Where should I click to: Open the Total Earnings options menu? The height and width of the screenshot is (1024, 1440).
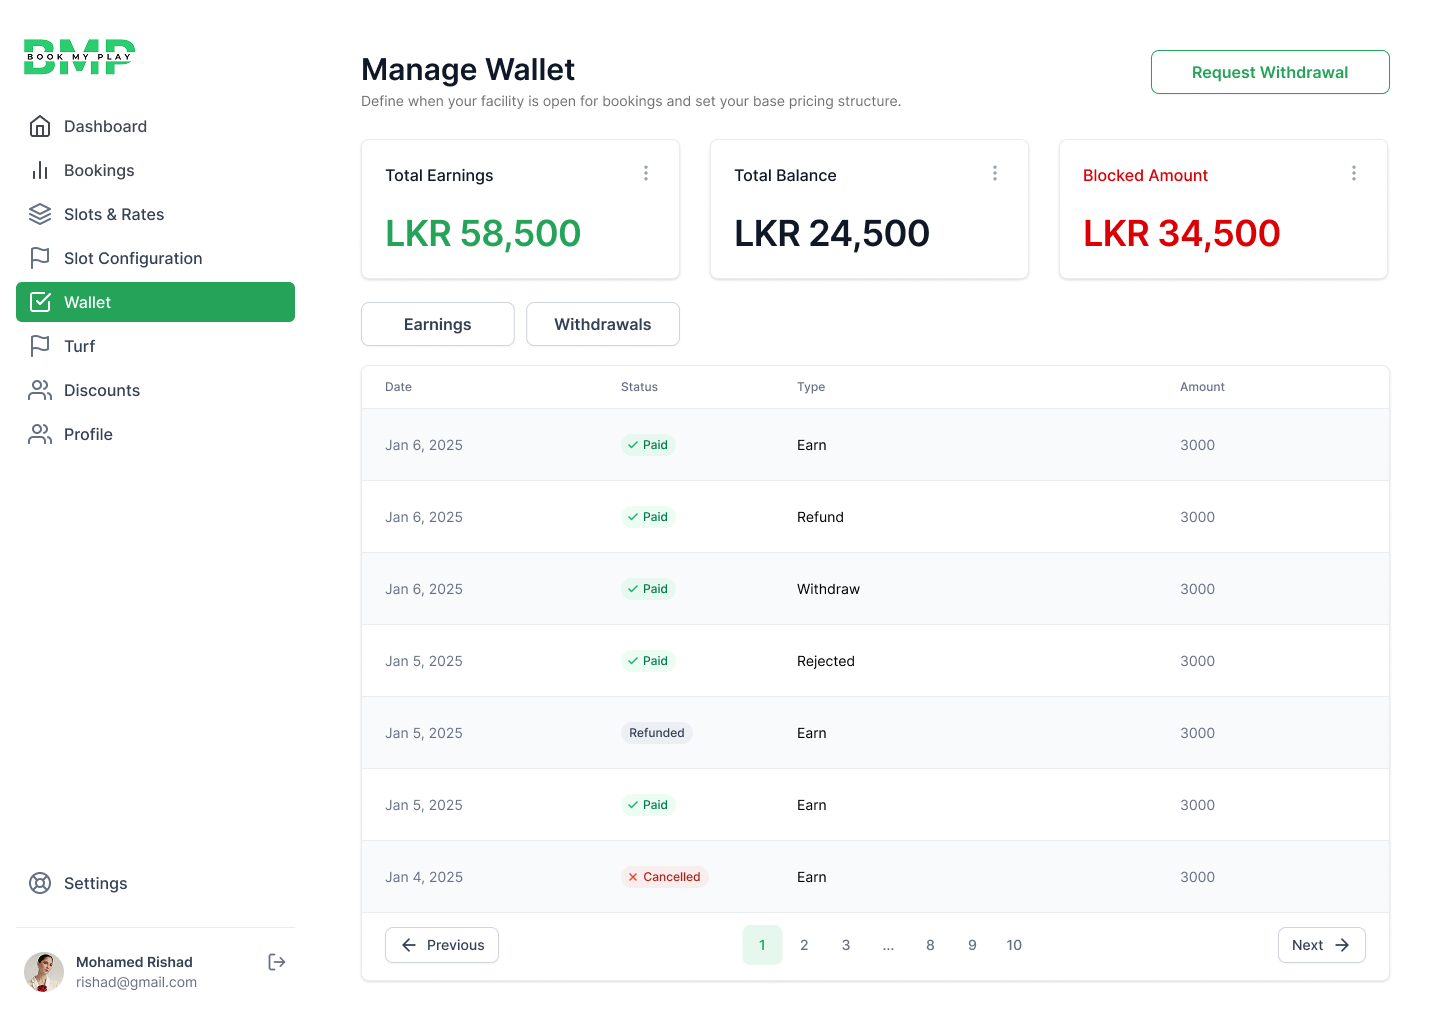(x=646, y=172)
